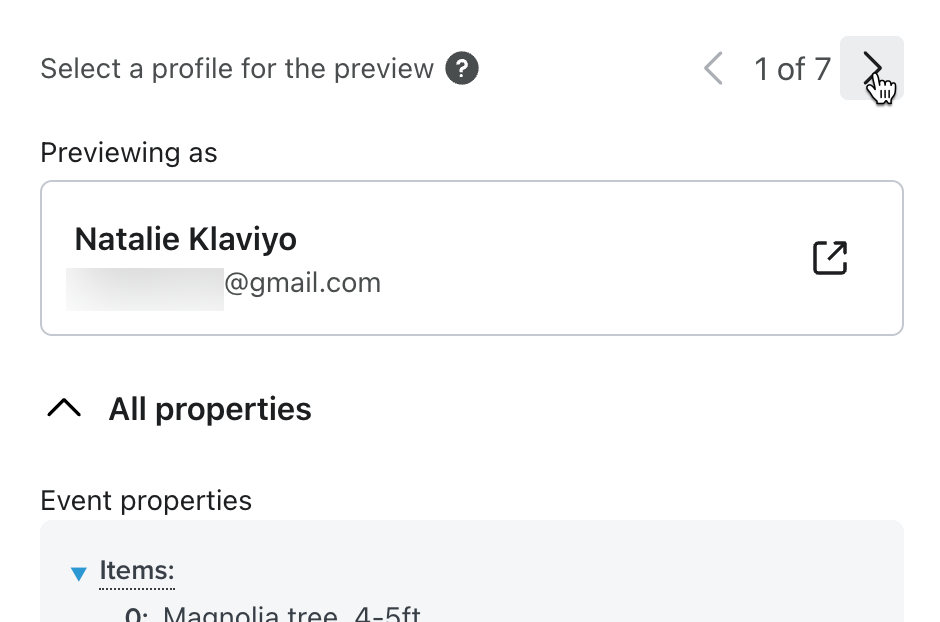
Task: Click the help question mark icon
Action: coord(462,69)
